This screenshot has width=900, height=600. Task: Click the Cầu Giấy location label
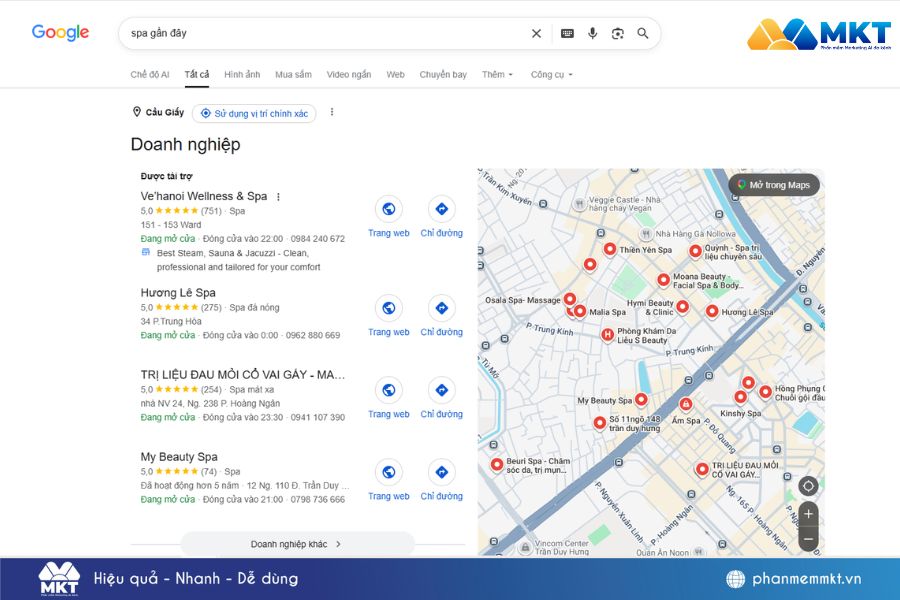click(x=165, y=113)
